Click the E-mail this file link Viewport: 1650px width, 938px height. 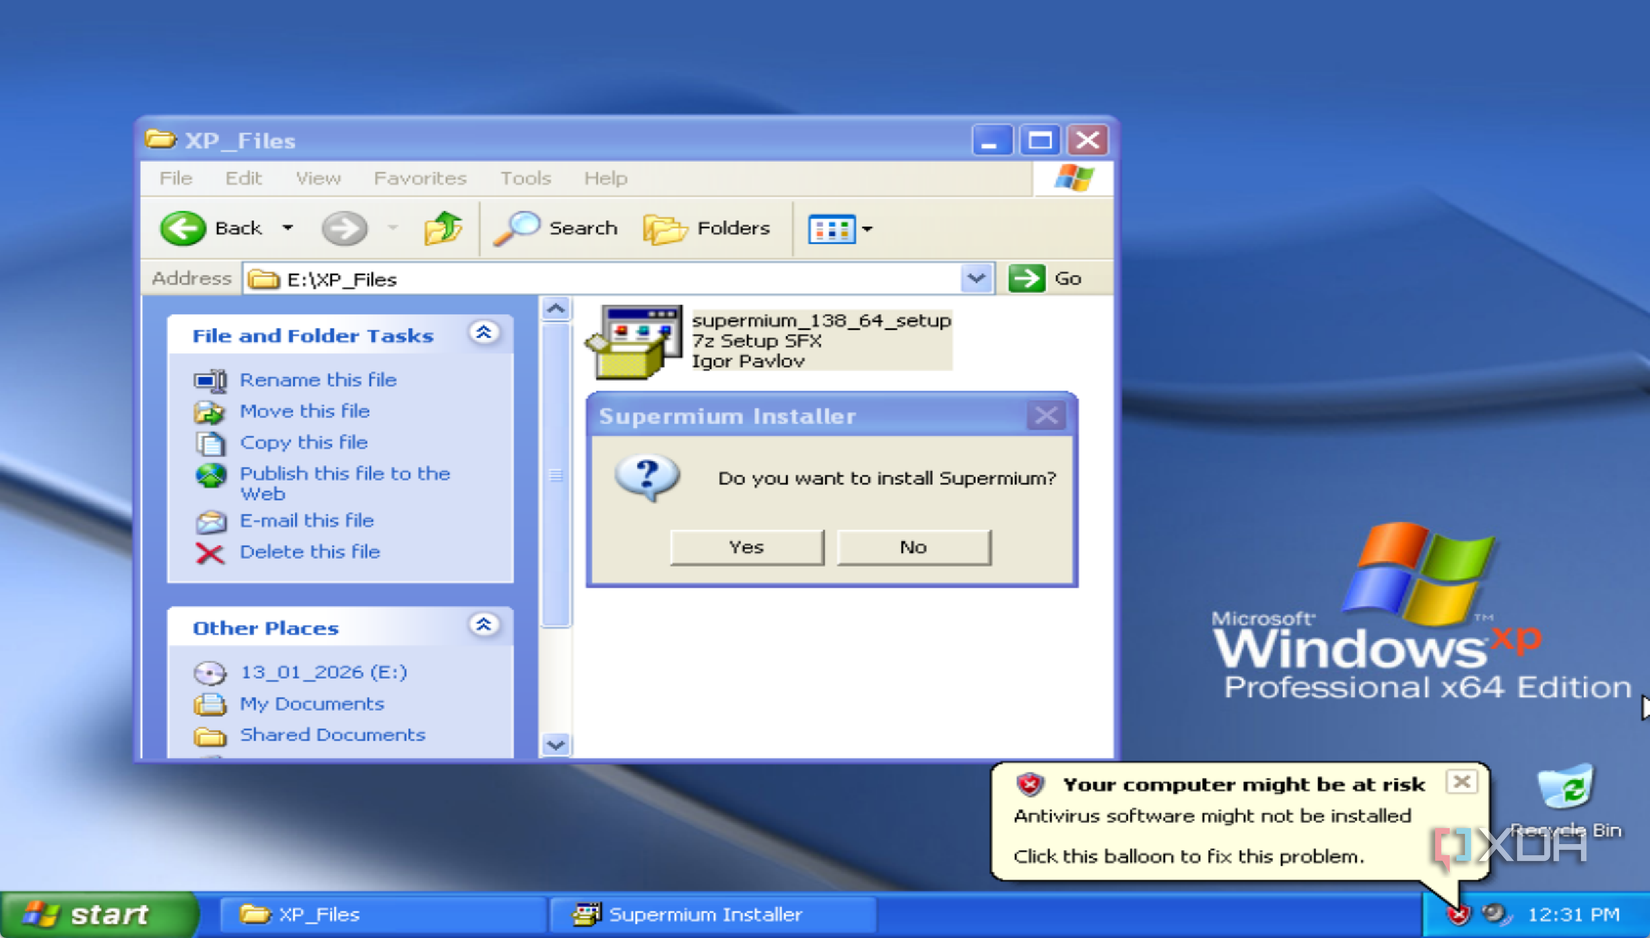coord(306,520)
